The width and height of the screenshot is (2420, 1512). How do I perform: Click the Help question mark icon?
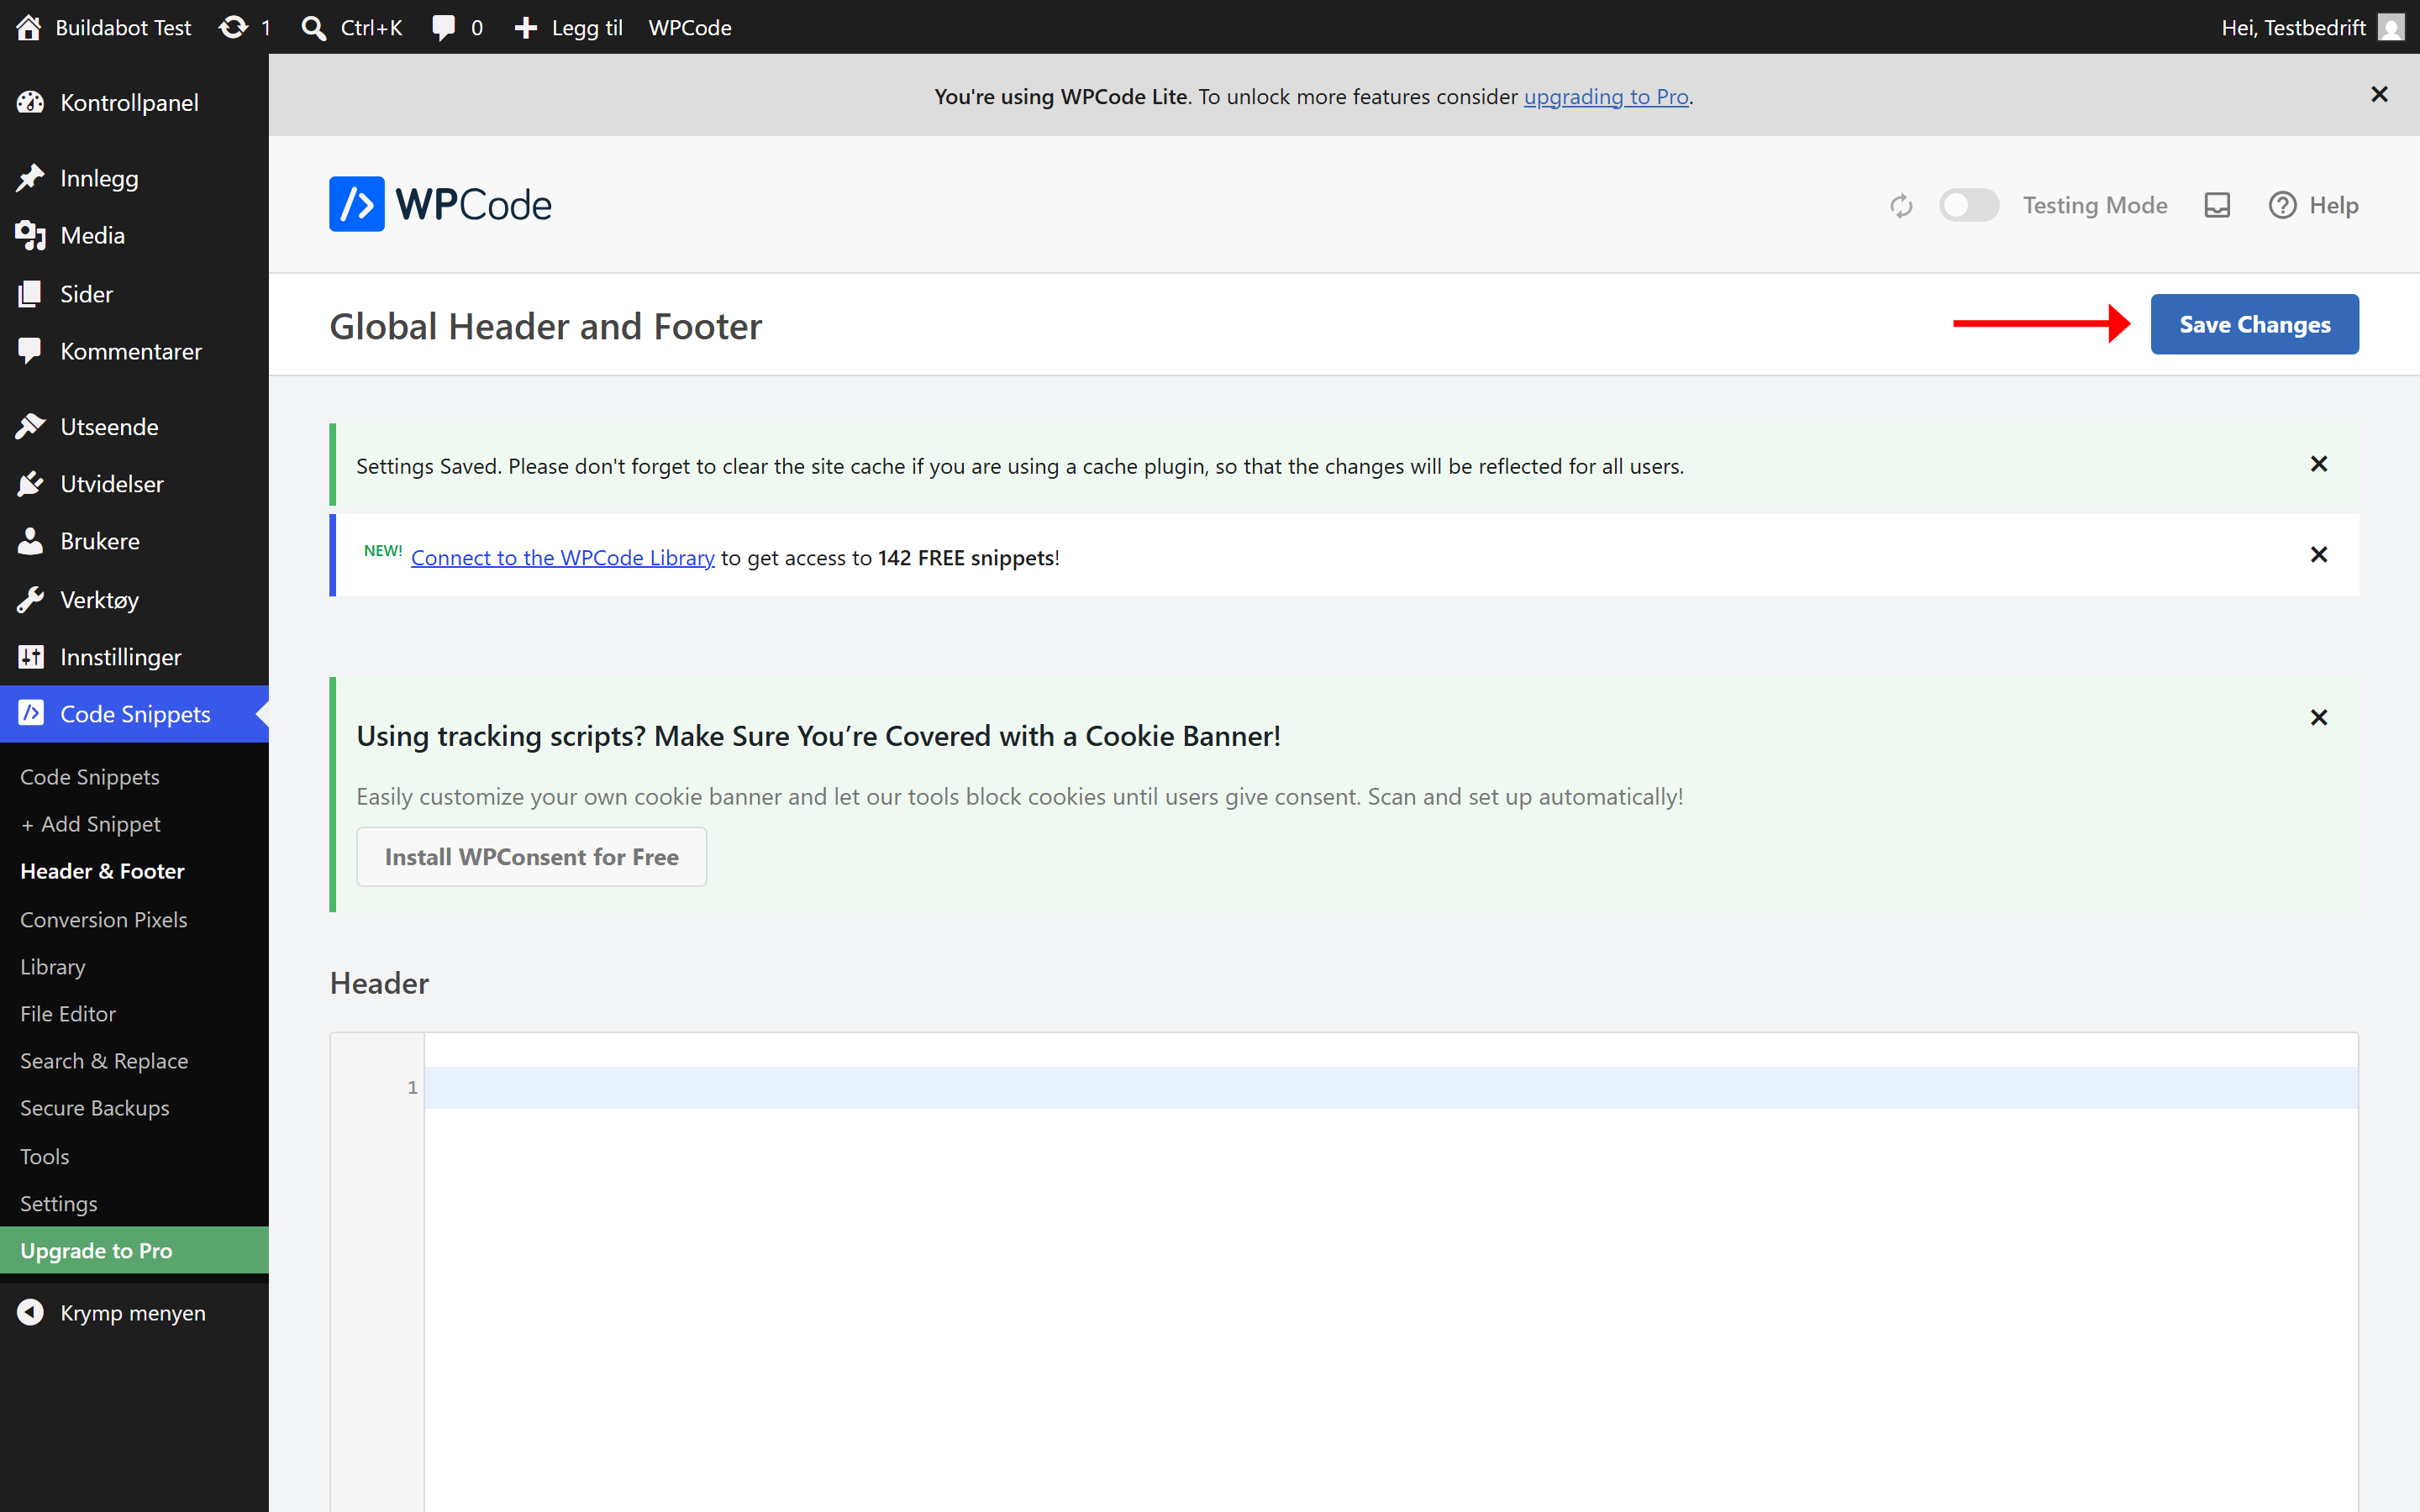click(x=2282, y=205)
